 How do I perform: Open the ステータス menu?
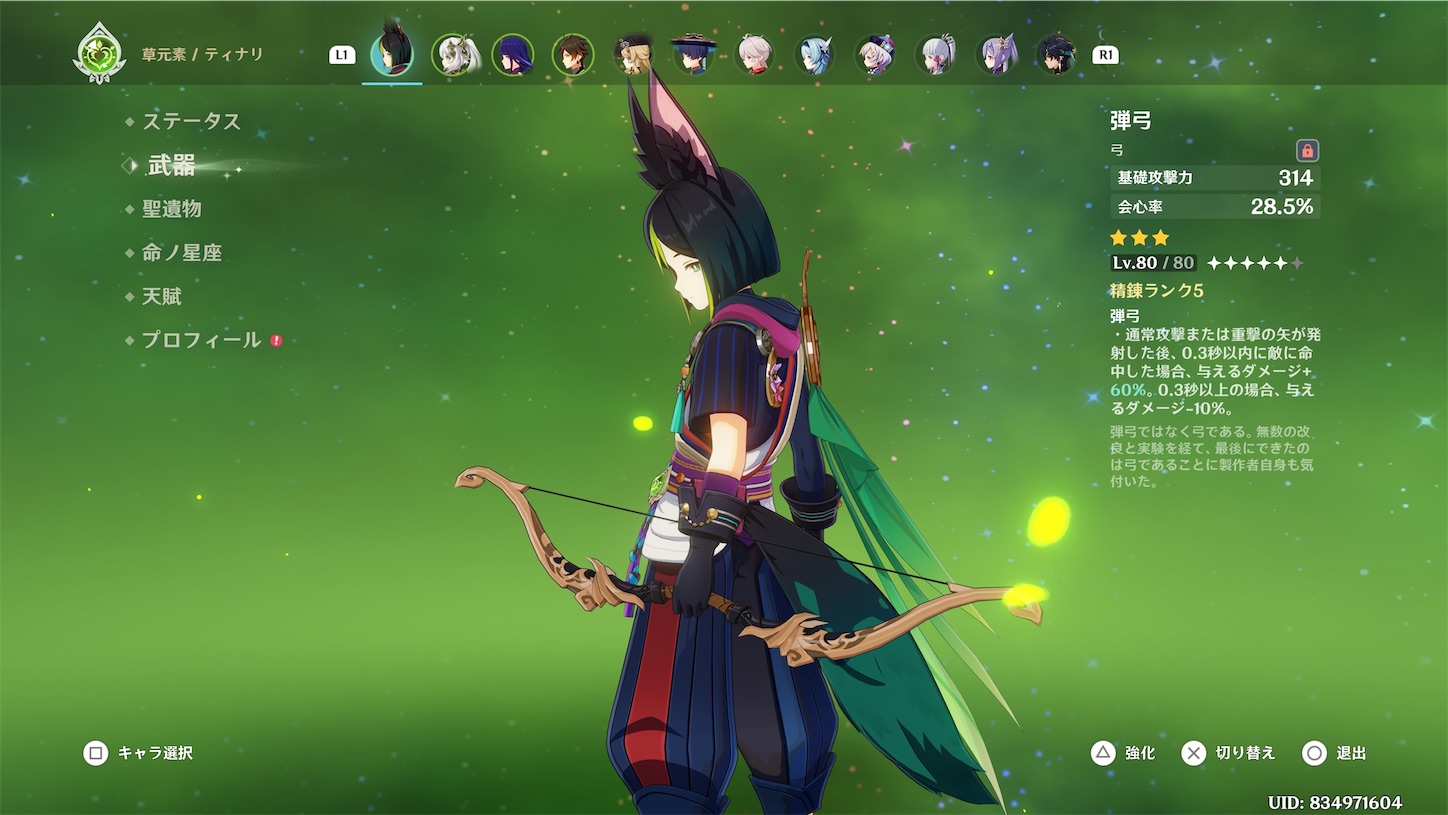tap(191, 122)
